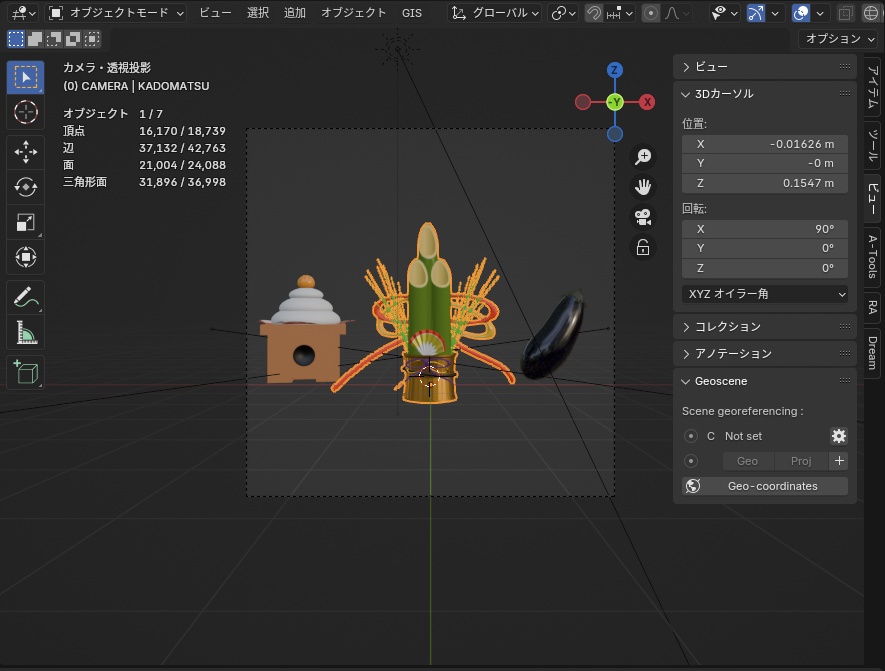Open overlay options dropdown arrow
This screenshot has width=885, height=671.
820,13
